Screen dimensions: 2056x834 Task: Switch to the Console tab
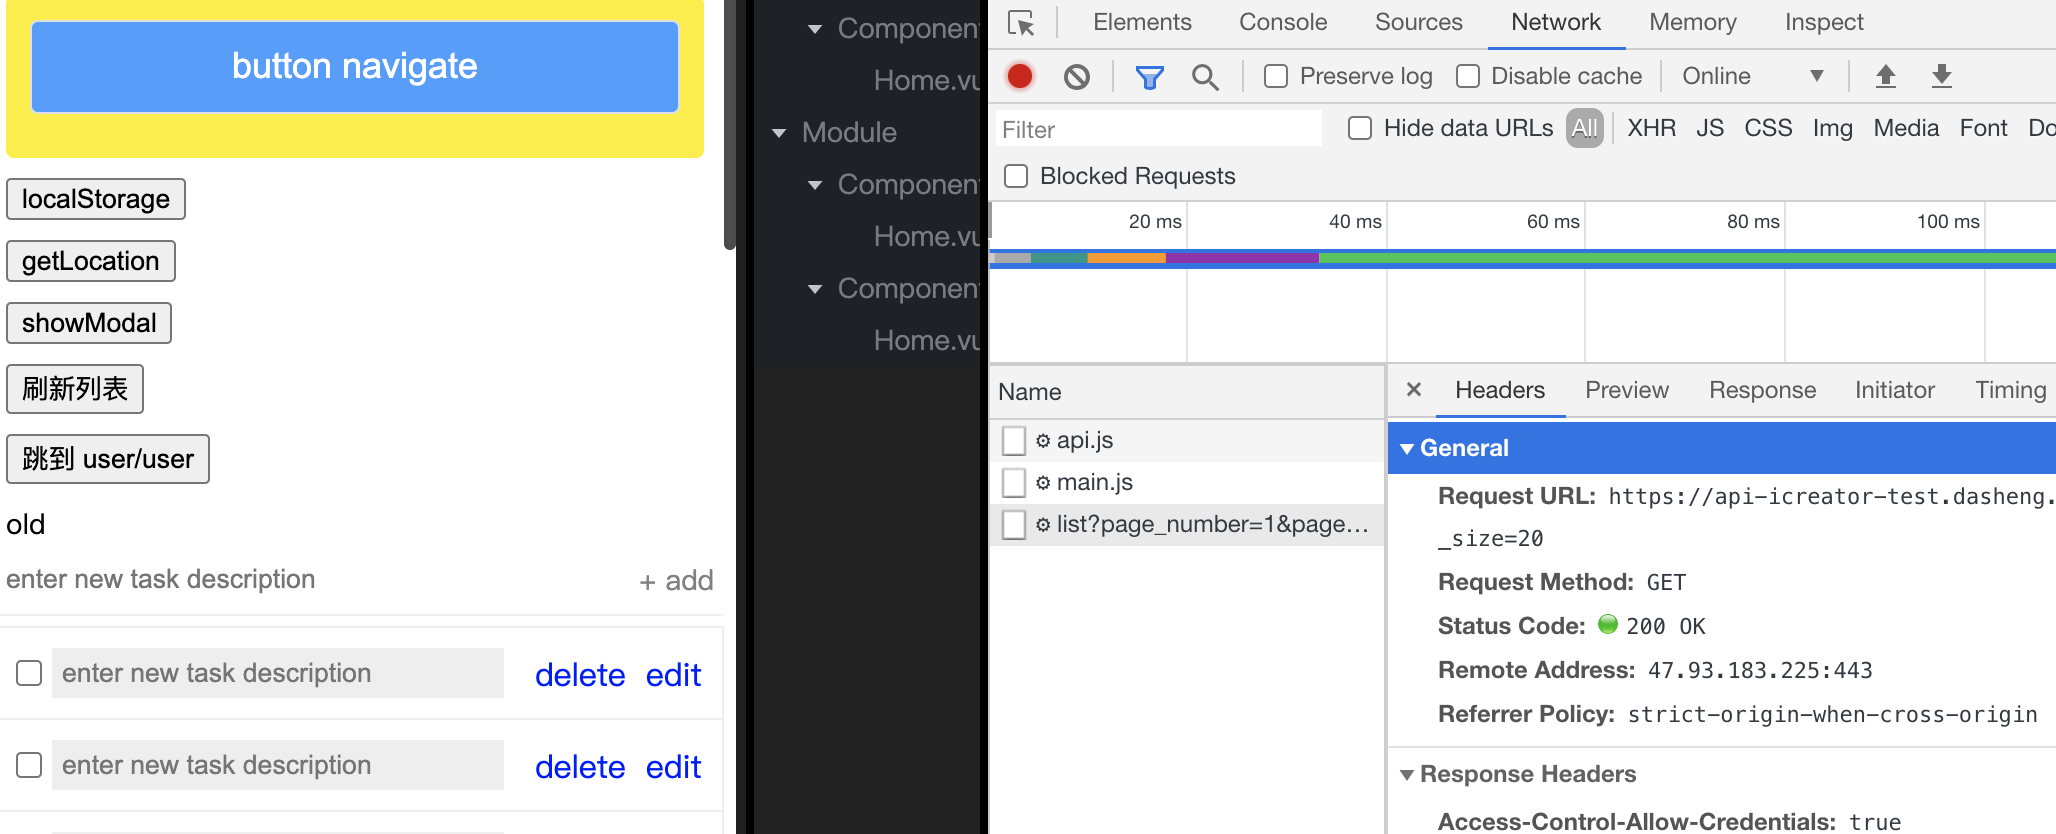1283,22
